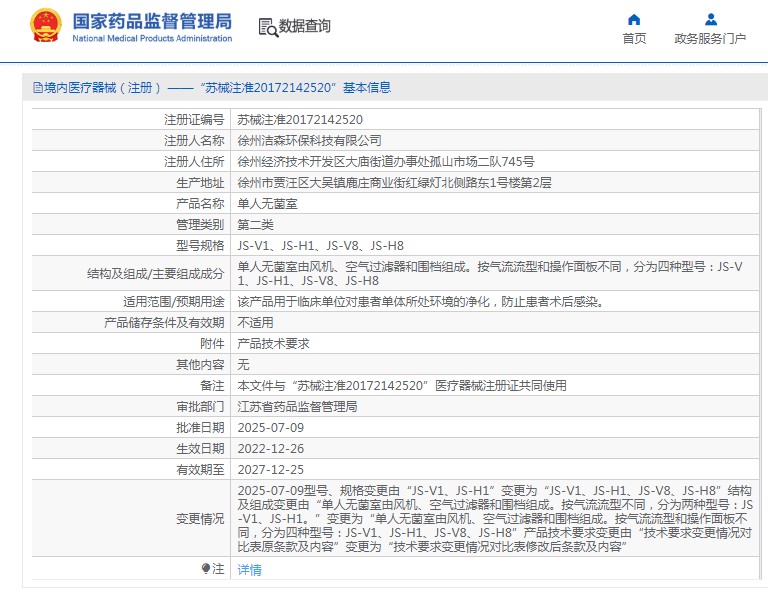
Task: Click the 注册人住所 row label
Action: (194, 162)
